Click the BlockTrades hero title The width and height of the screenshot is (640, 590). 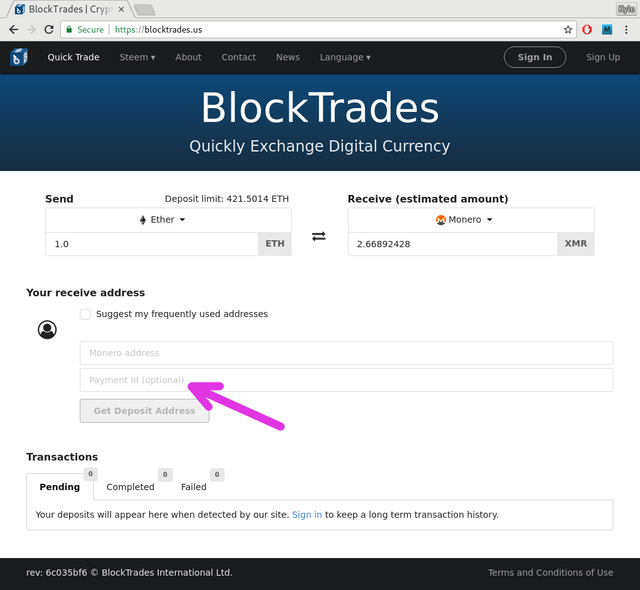(x=320, y=107)
